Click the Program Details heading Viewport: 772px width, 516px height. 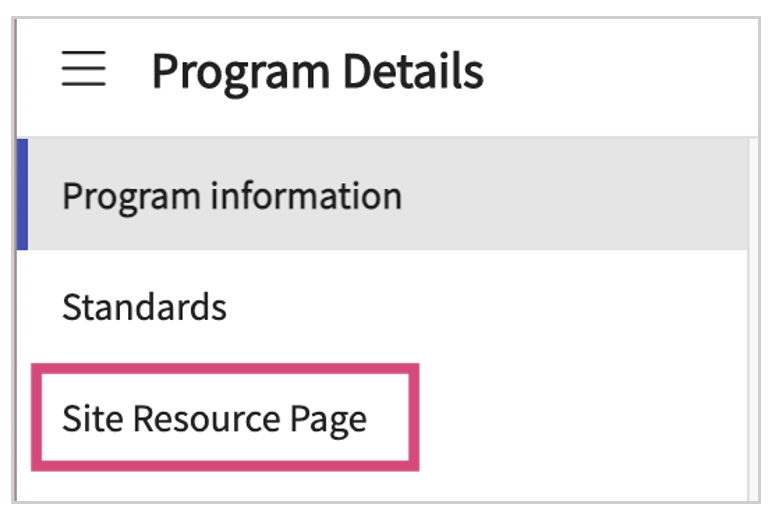coord(317,72)
